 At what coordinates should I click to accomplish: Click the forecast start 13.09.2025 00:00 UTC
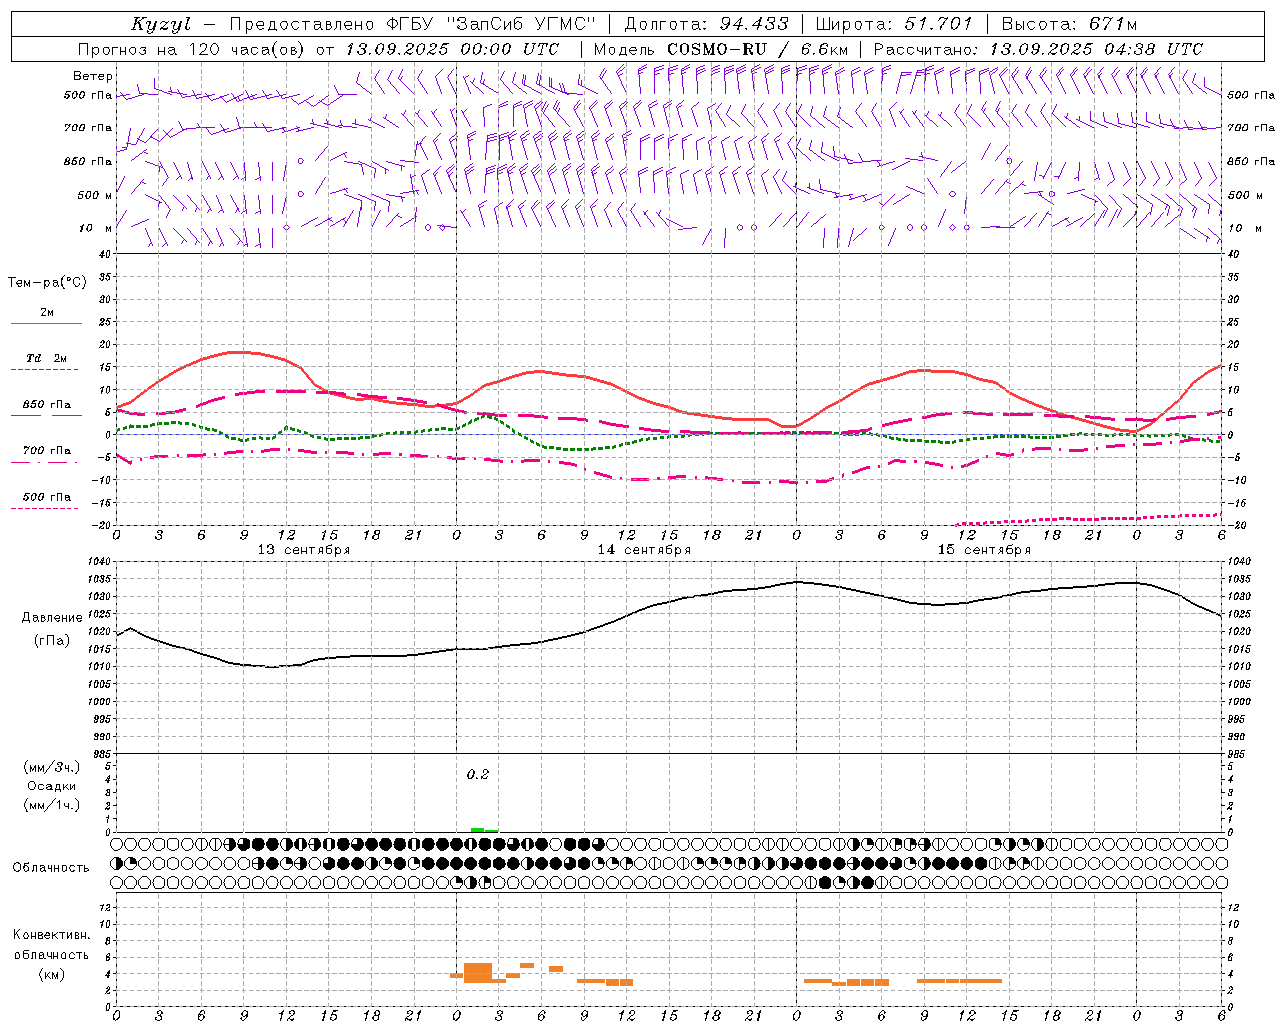tap(452, 49)
